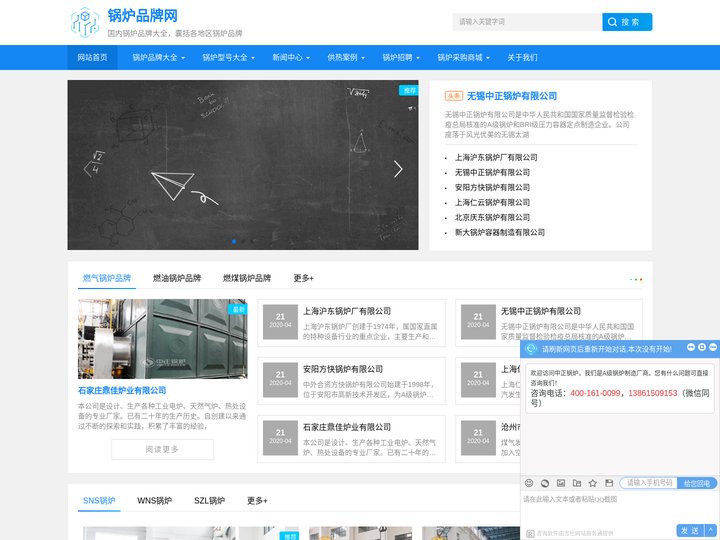Click the 阅读更多 button
The width and height of the screenshot is (720, 540).
(x=163, y=449)
